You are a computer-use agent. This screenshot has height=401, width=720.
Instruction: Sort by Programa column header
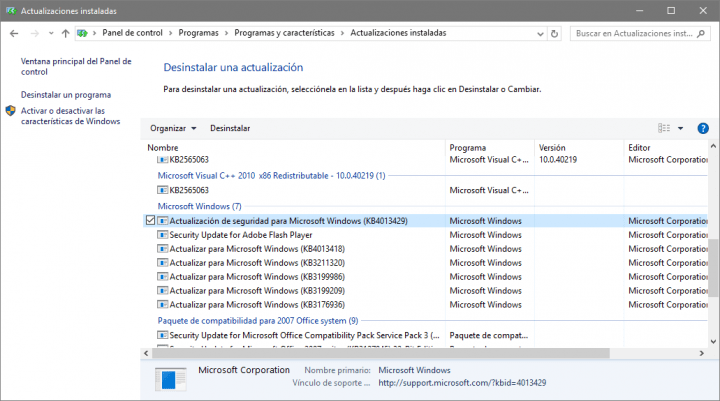[467, 147]
